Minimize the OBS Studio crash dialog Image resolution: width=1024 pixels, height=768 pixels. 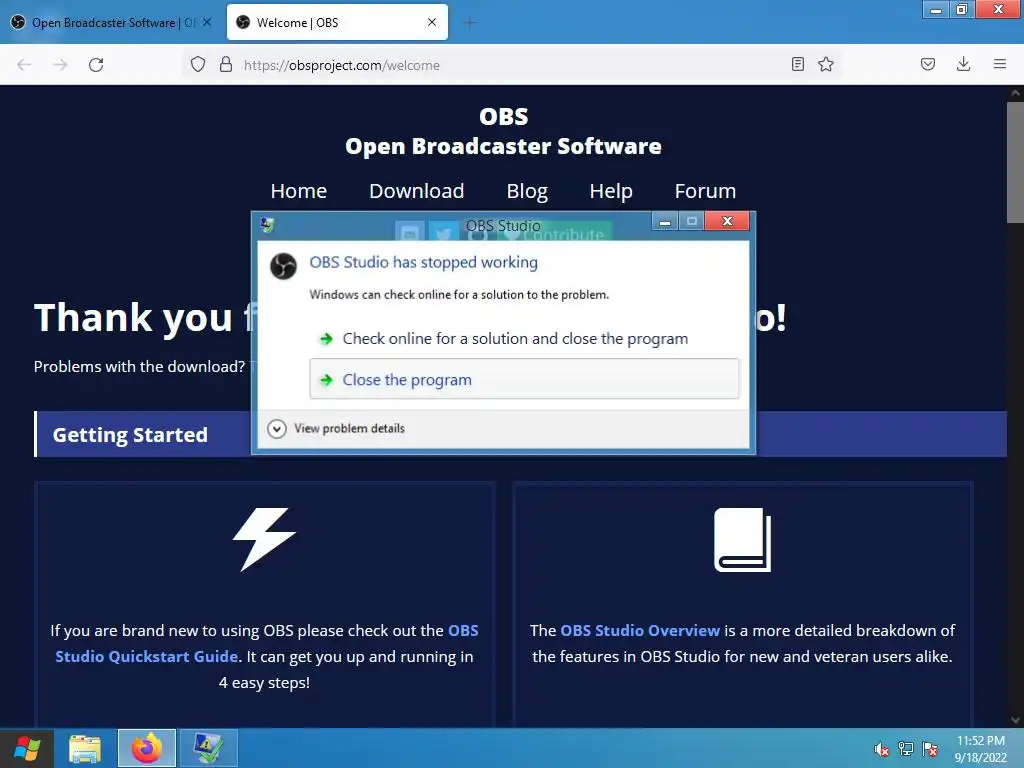pyautogui.click(x=665, y=221)
